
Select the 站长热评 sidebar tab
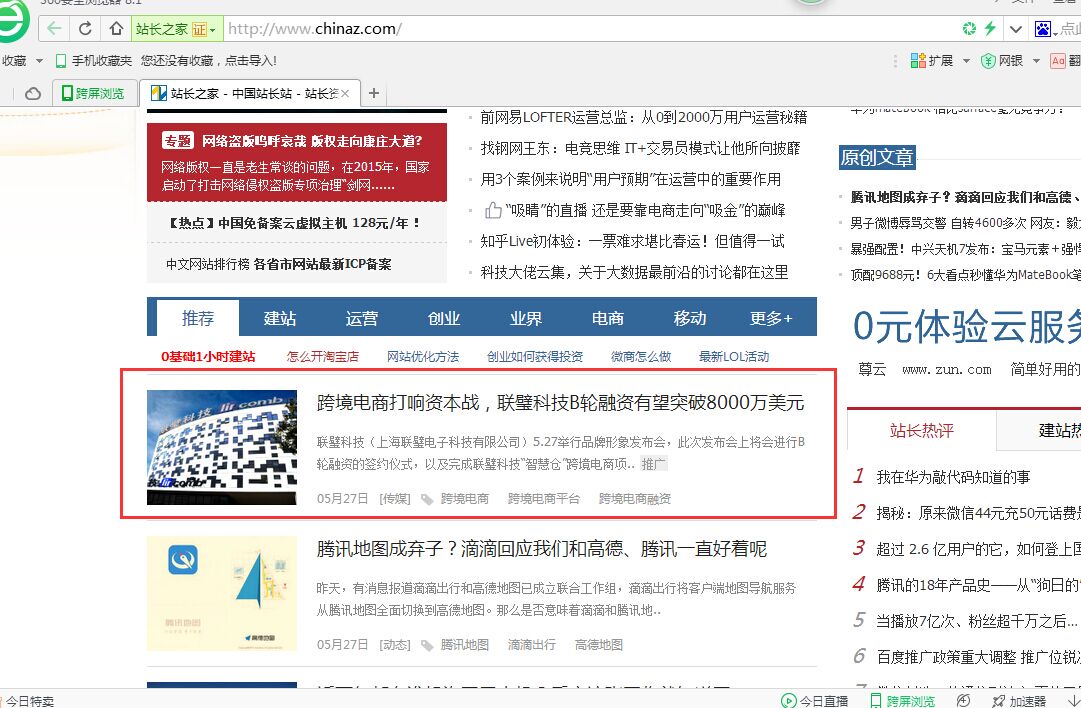pos(922,431)
